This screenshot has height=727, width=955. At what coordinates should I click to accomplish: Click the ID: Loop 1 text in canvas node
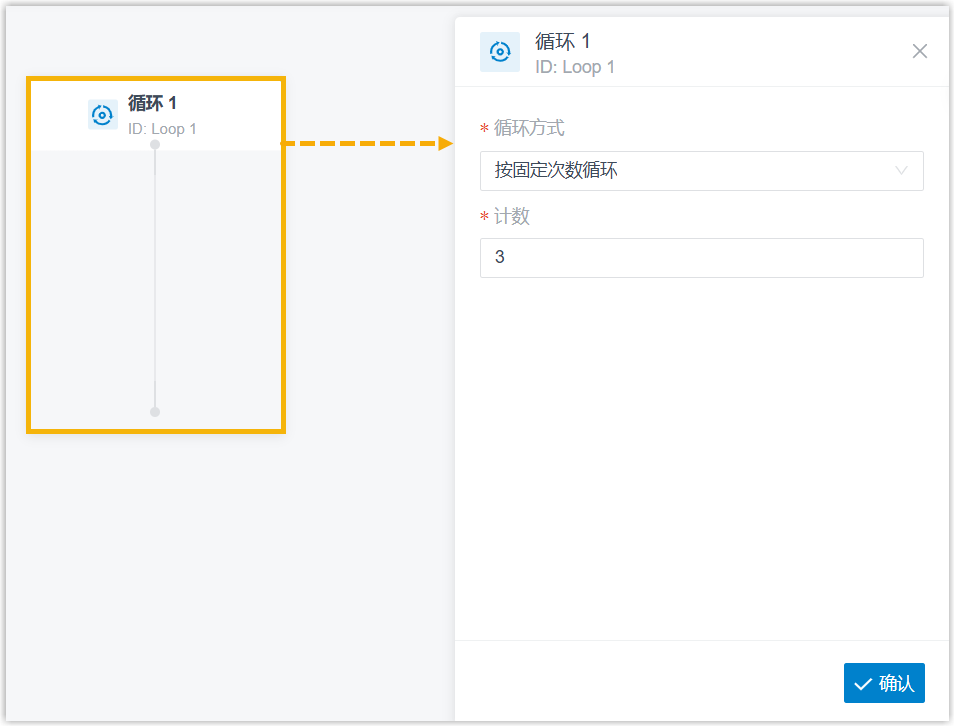click(162, 129)
